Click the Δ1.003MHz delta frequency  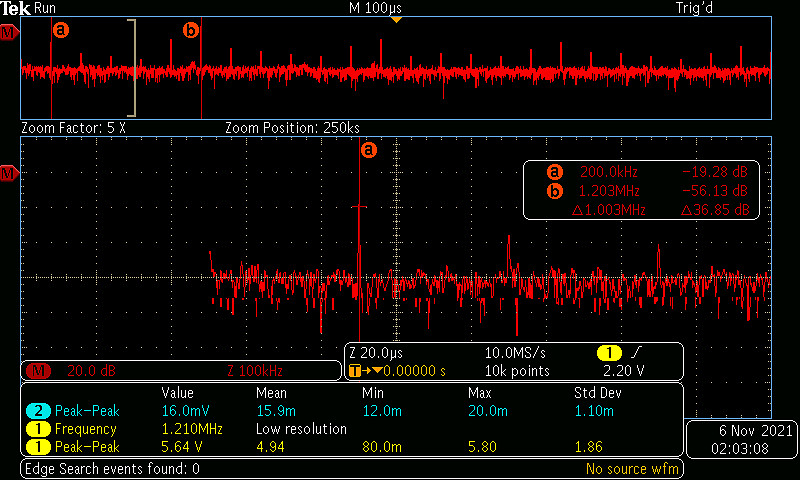tap(609, 210)
